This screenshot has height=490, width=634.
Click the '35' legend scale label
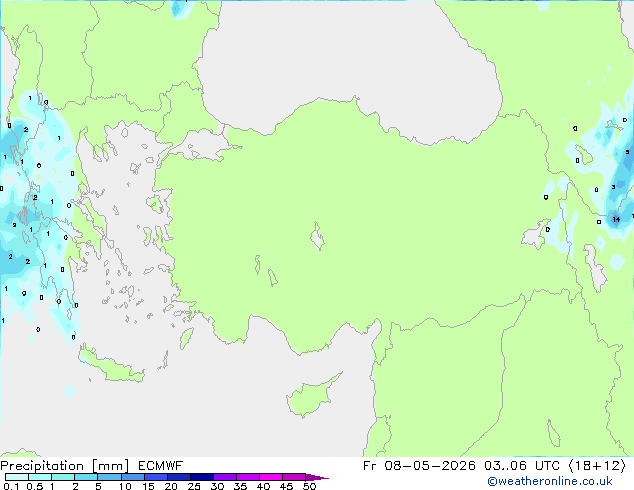click(240, 486)
